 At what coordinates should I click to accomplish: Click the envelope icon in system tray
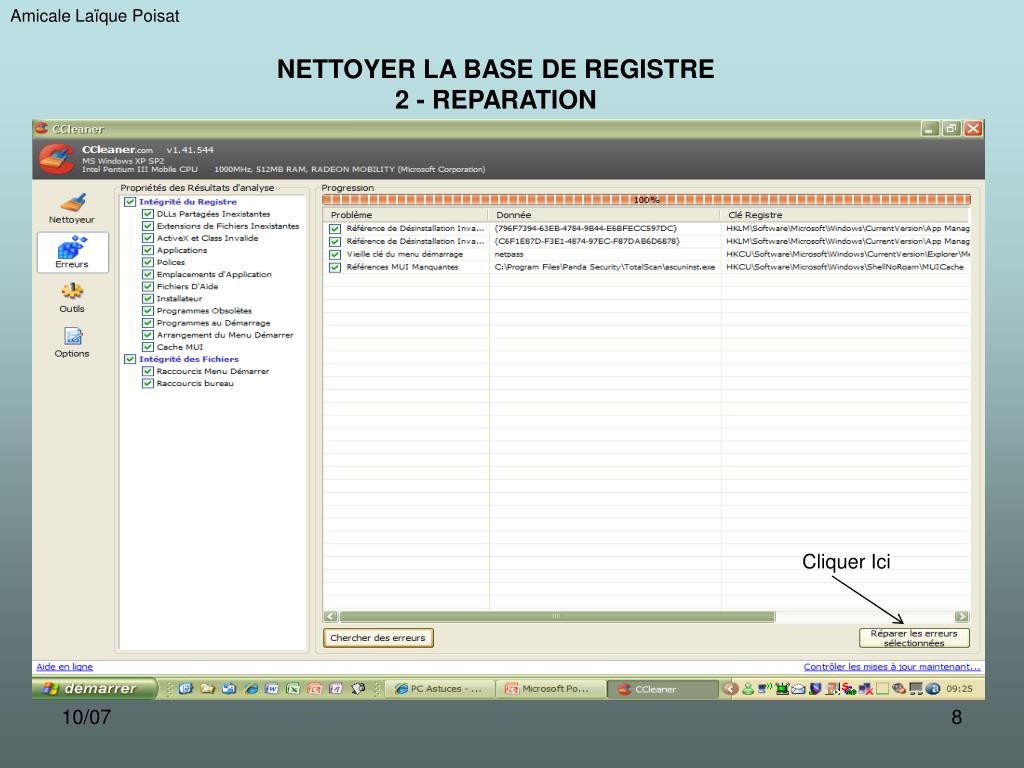click(x=798, y=688)
